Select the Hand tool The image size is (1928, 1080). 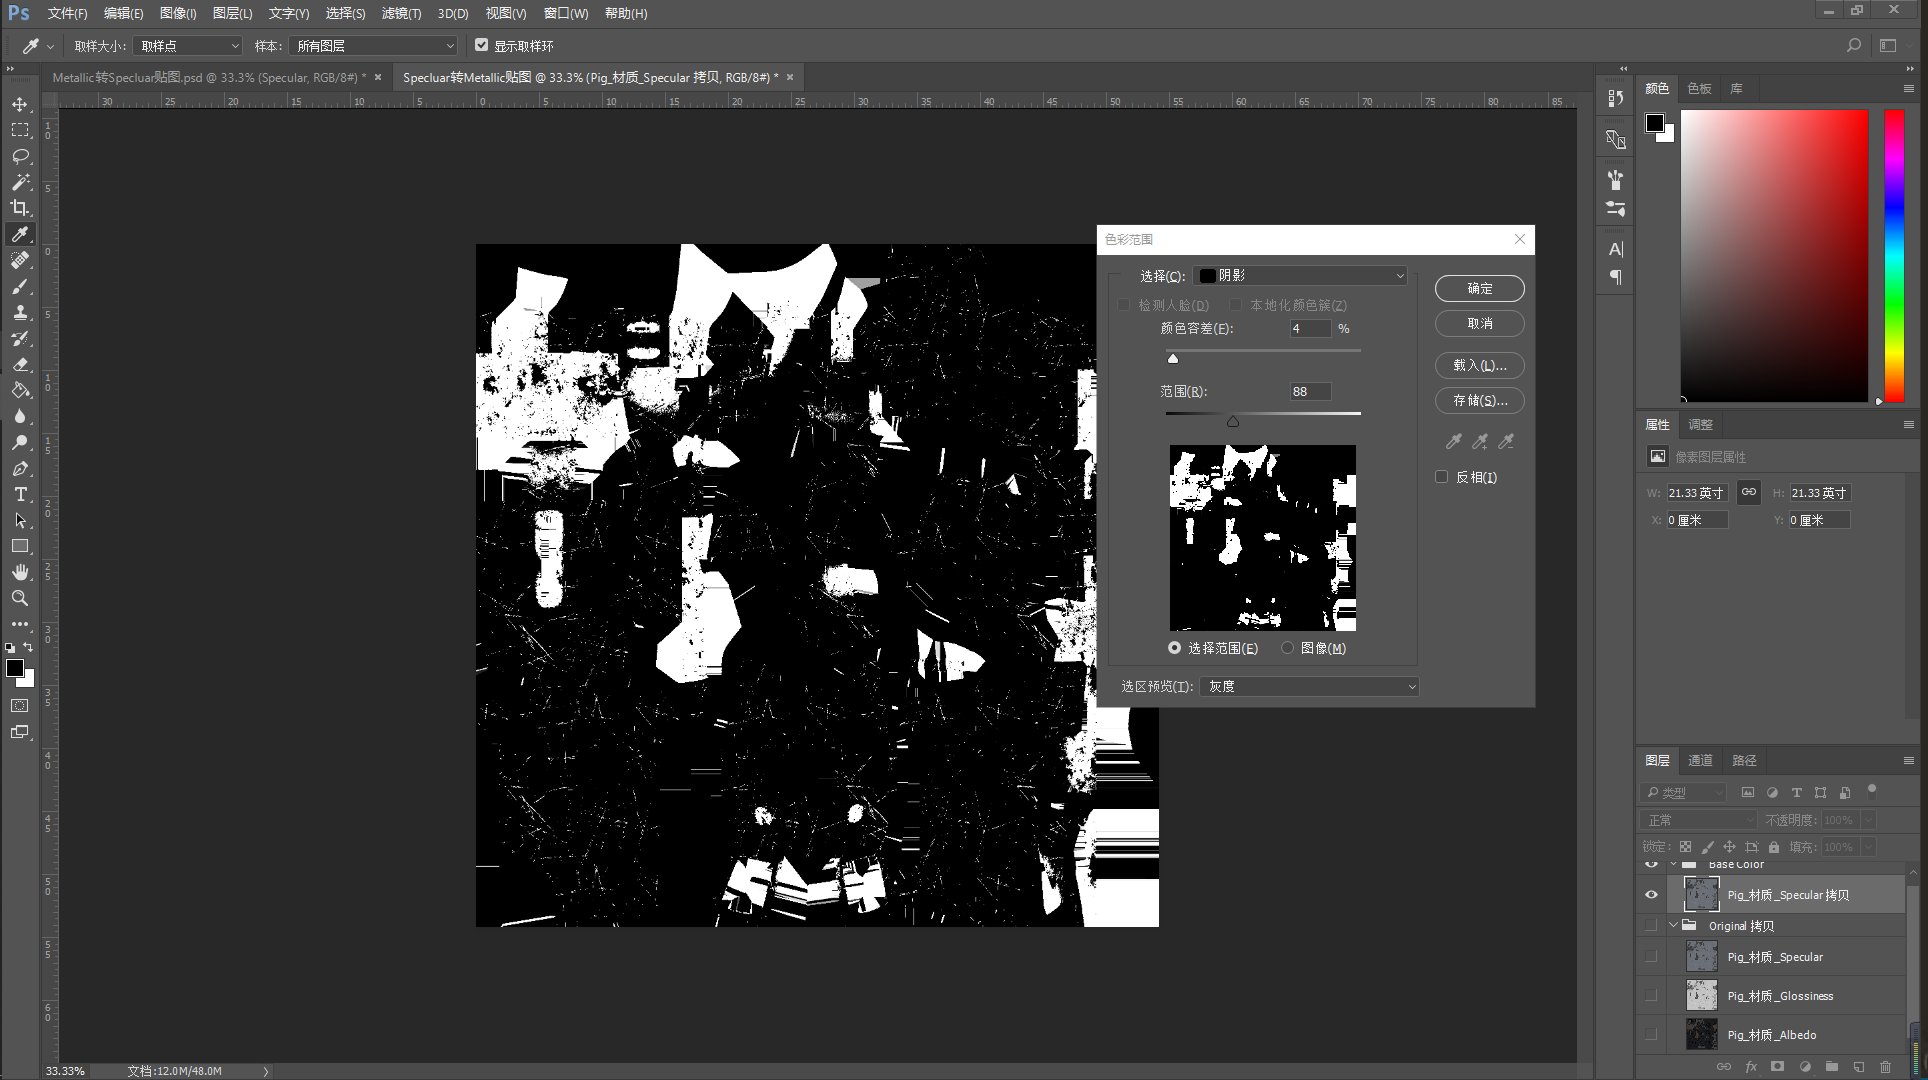point(20,572)
